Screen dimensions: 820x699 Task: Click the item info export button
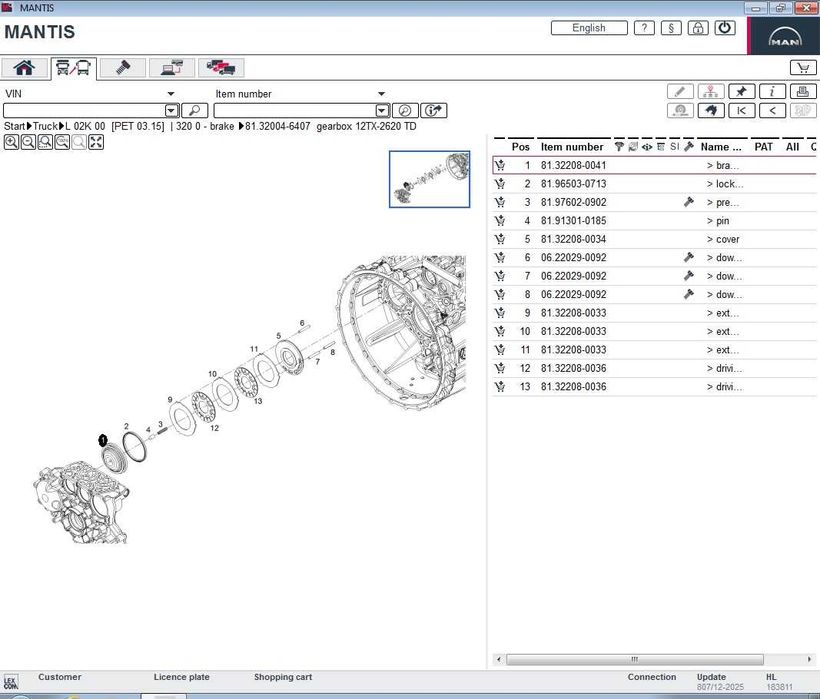pos(434,111)
